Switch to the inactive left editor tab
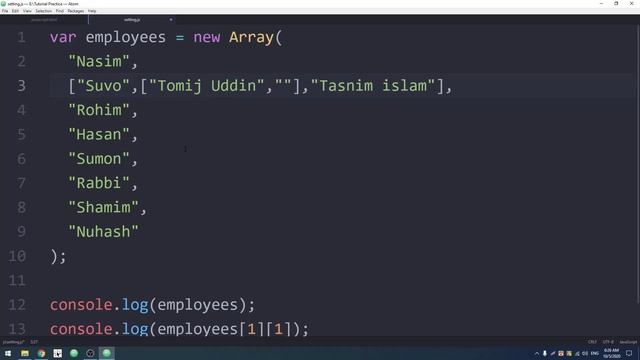Image resolution: width=640 pixels, height=360 pixels. (x=44, y=20)
